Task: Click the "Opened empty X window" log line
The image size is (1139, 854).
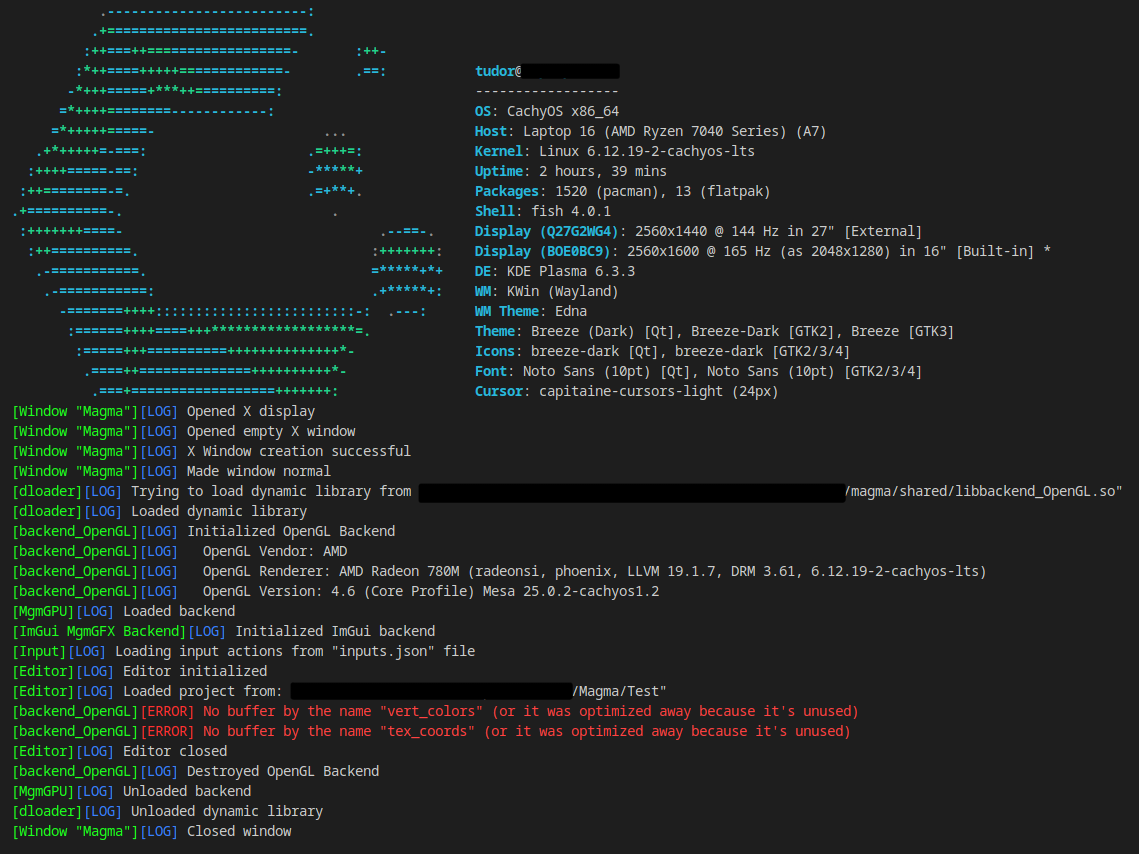Action: 184,431
